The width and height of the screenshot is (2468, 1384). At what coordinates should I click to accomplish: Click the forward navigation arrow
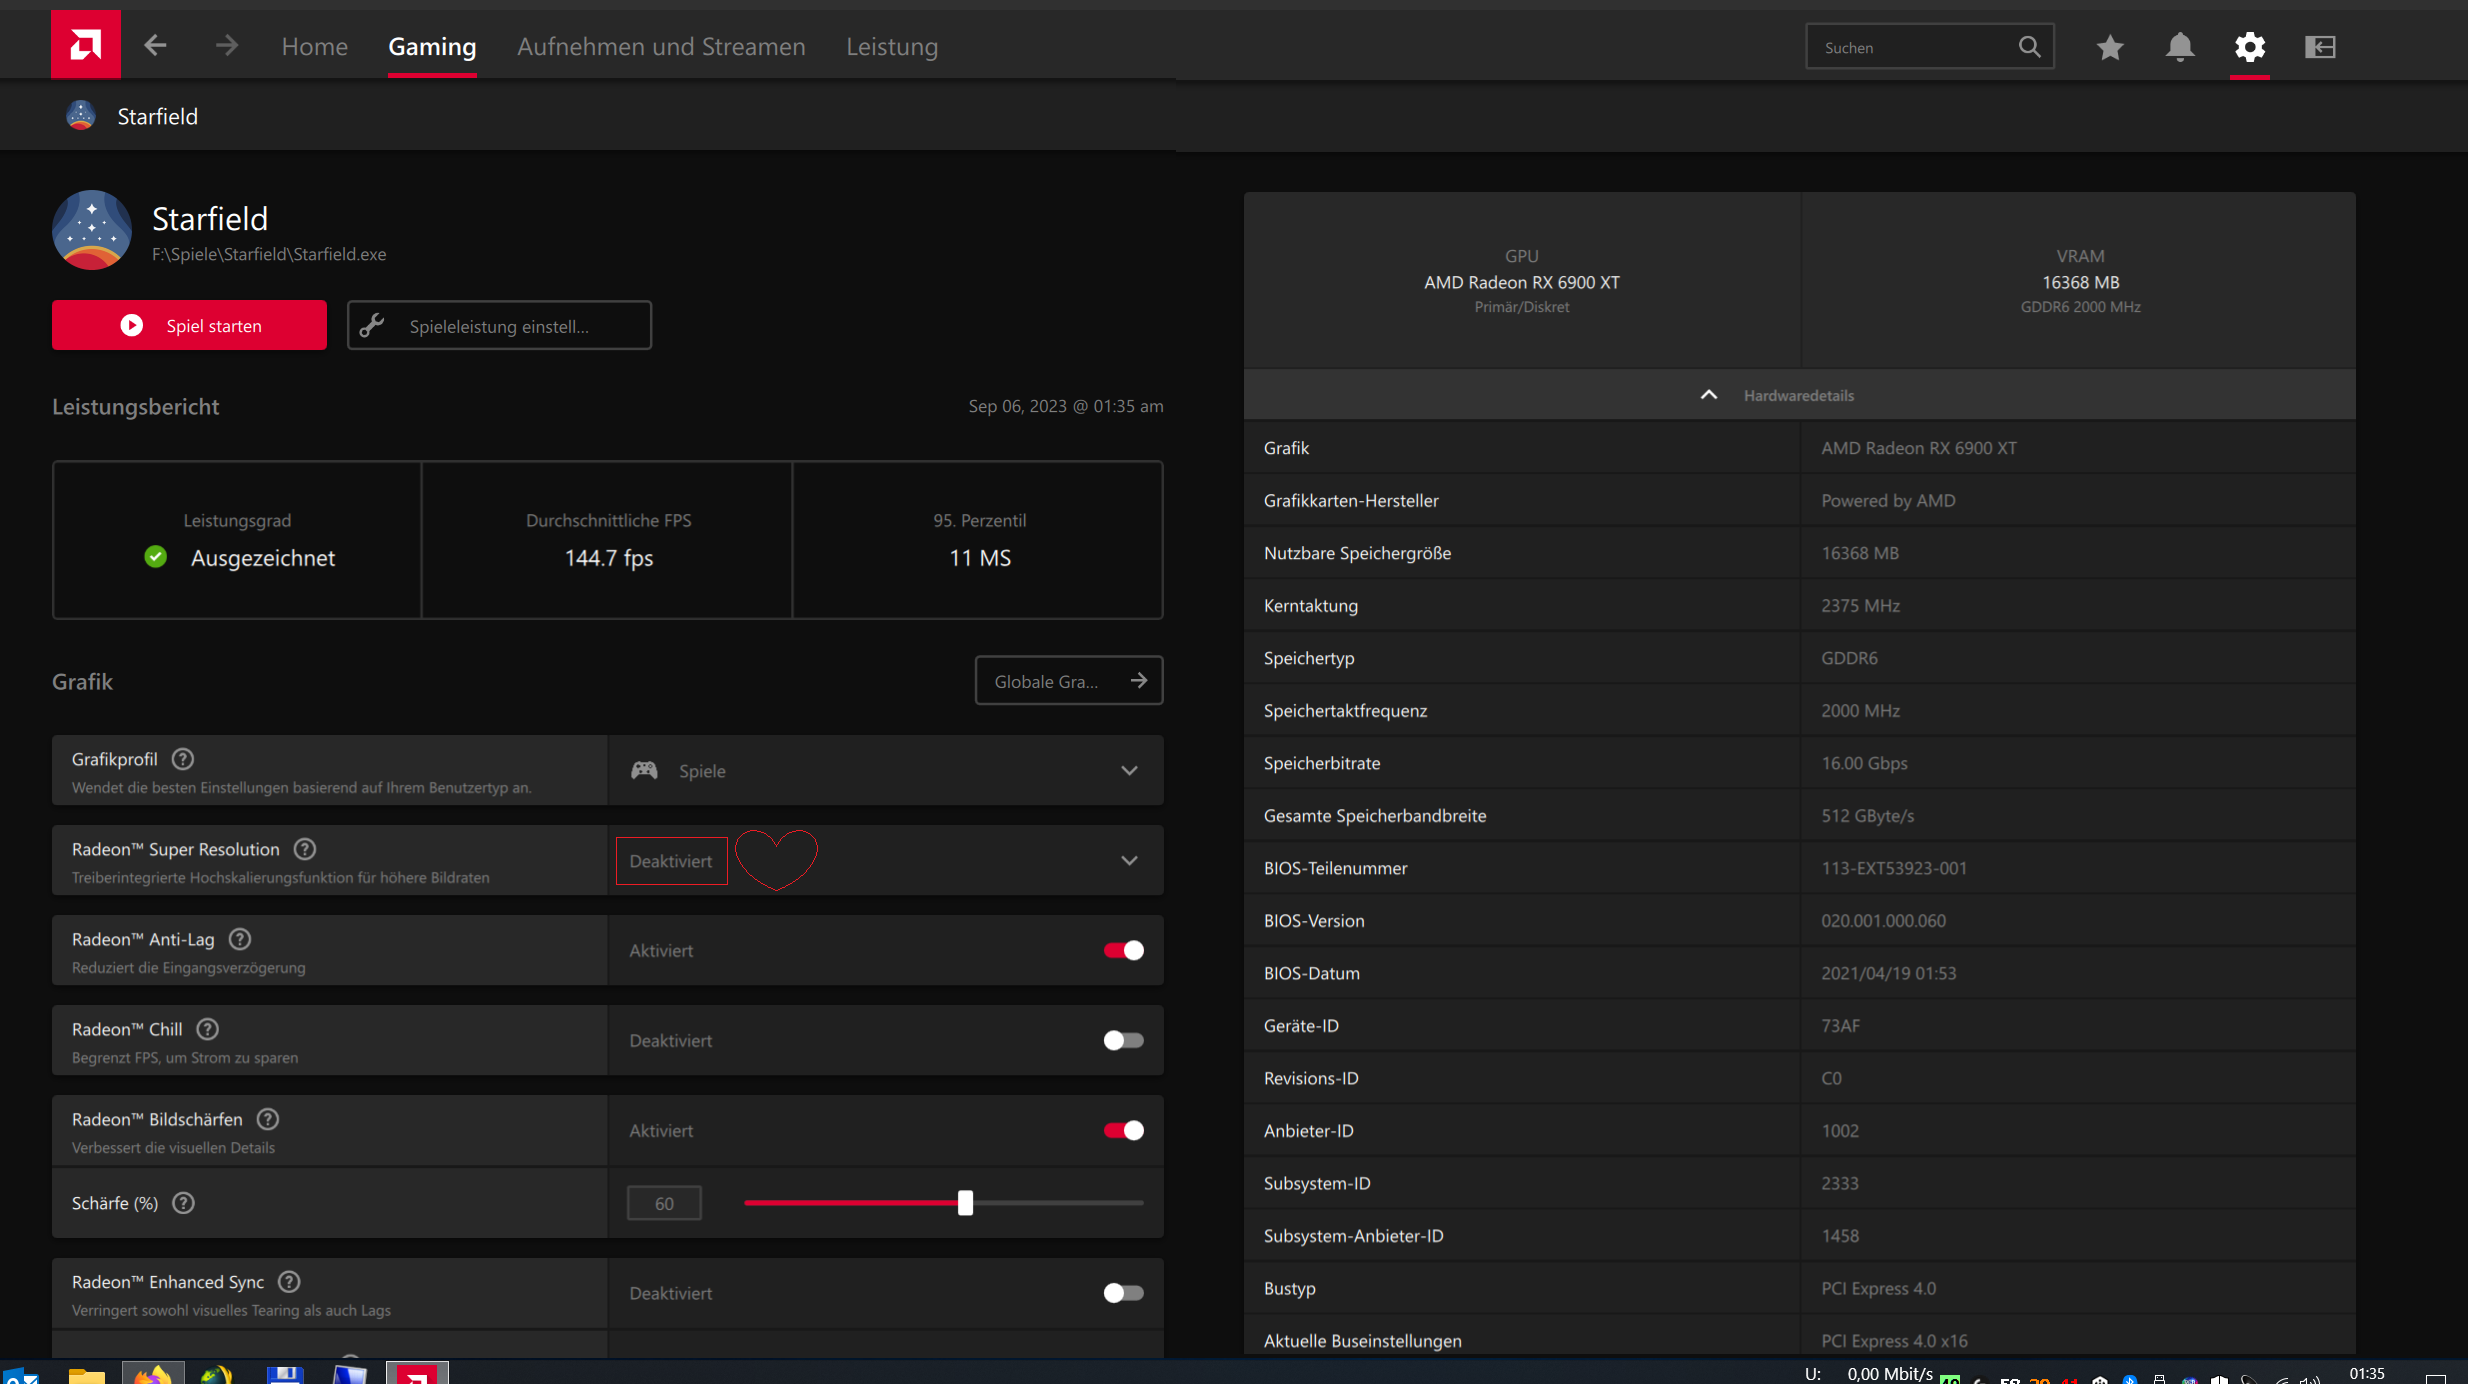[227, 46]
